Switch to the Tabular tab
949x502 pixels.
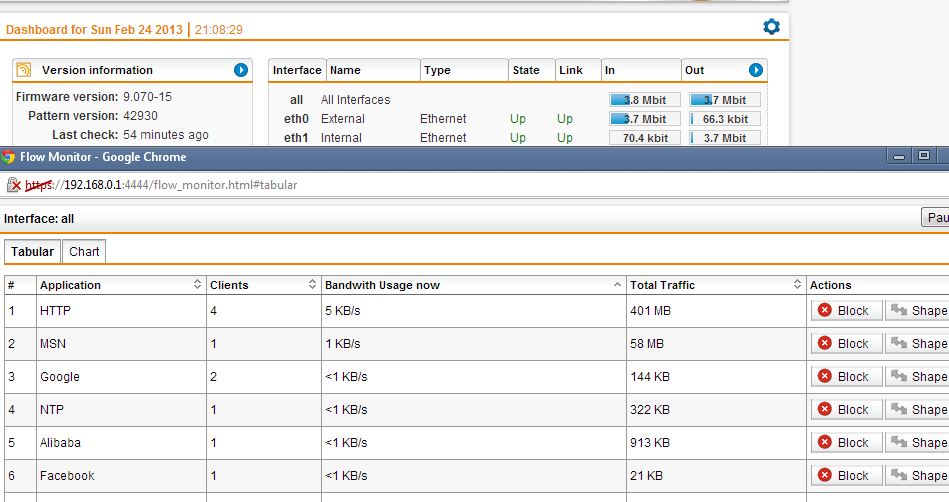point(32,252)
